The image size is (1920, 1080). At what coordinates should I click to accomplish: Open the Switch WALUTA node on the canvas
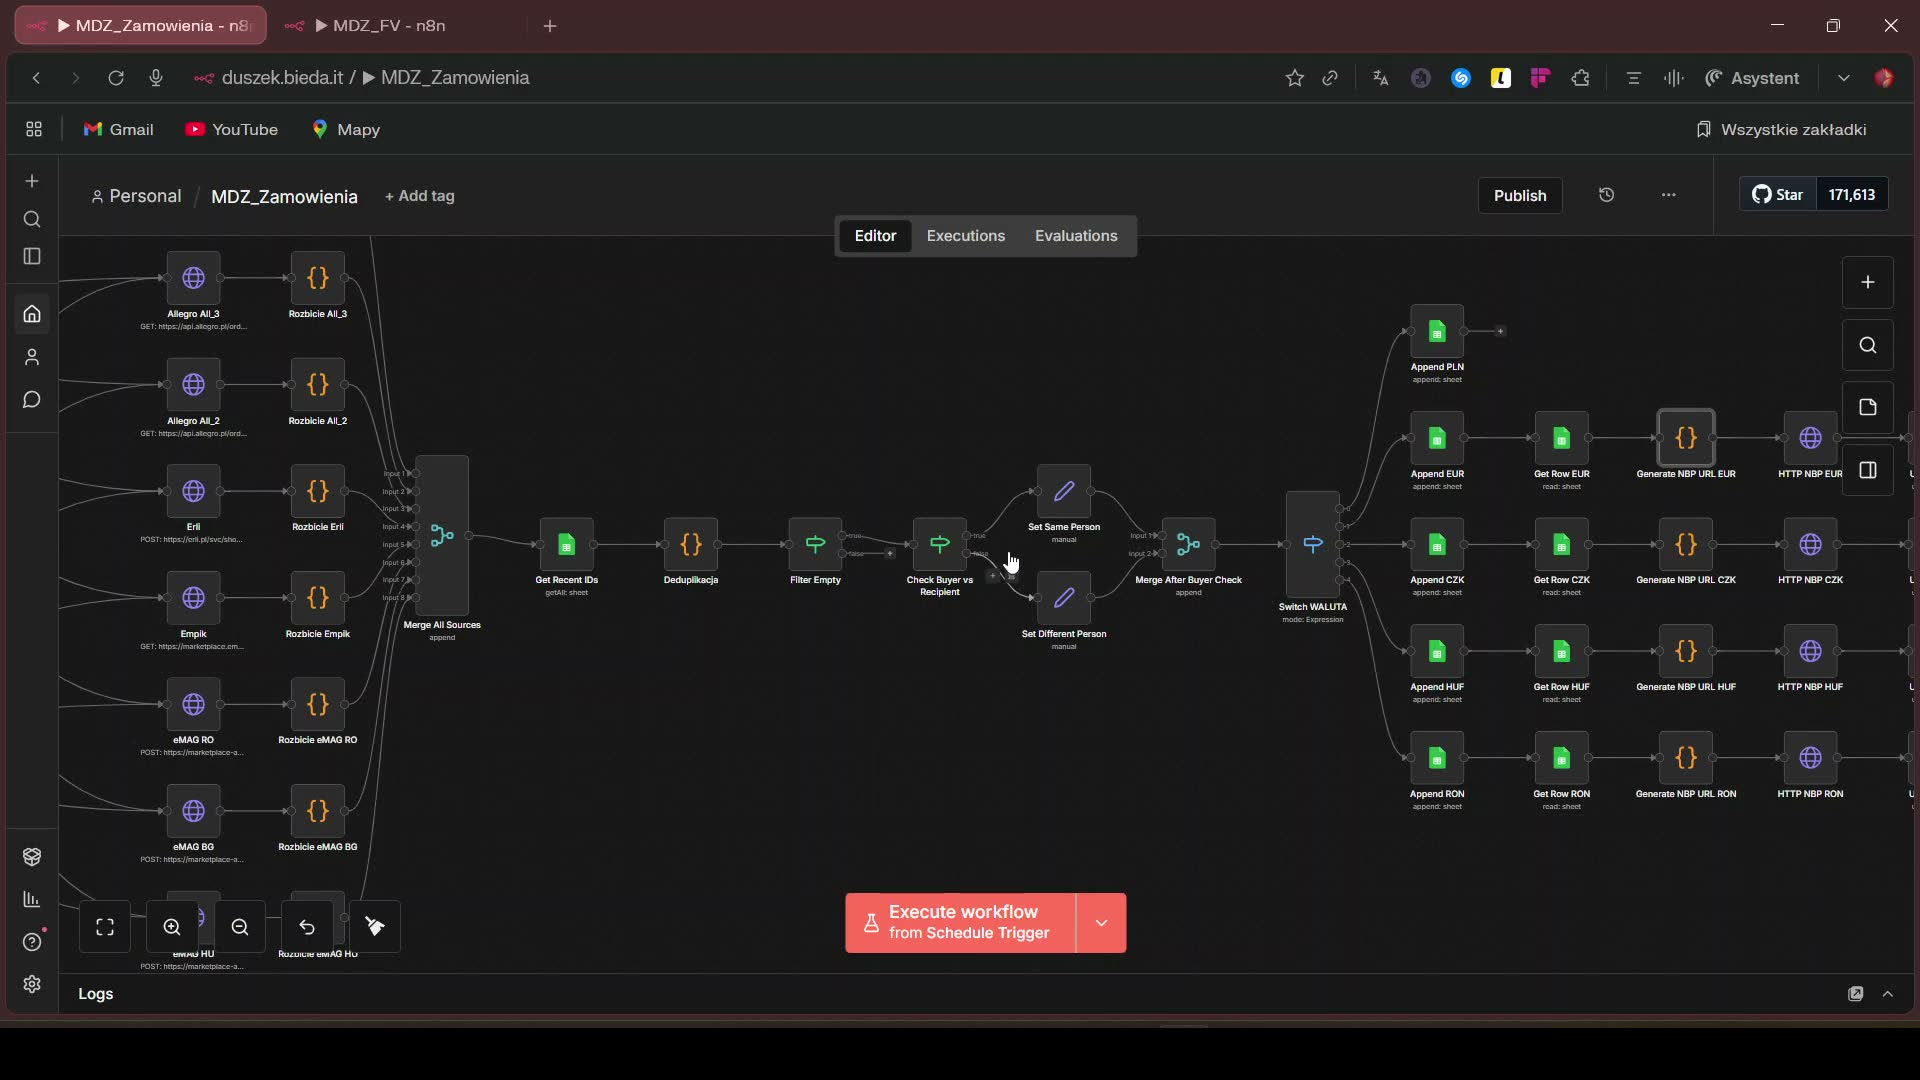pyautogui.click(x=1313, y=545)
